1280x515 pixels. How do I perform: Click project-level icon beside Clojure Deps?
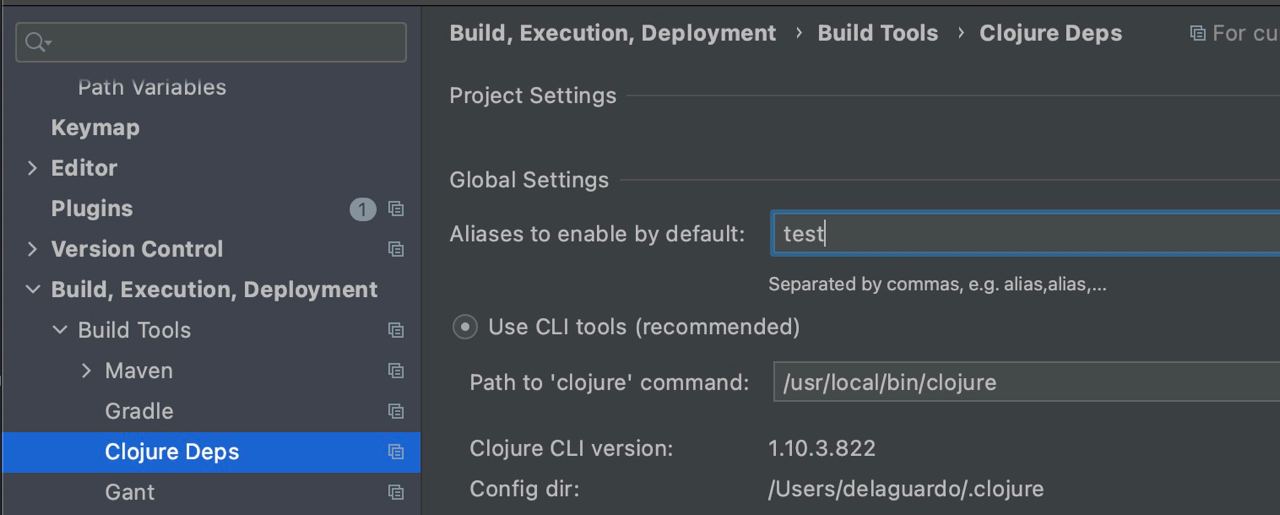pos(396,452)
